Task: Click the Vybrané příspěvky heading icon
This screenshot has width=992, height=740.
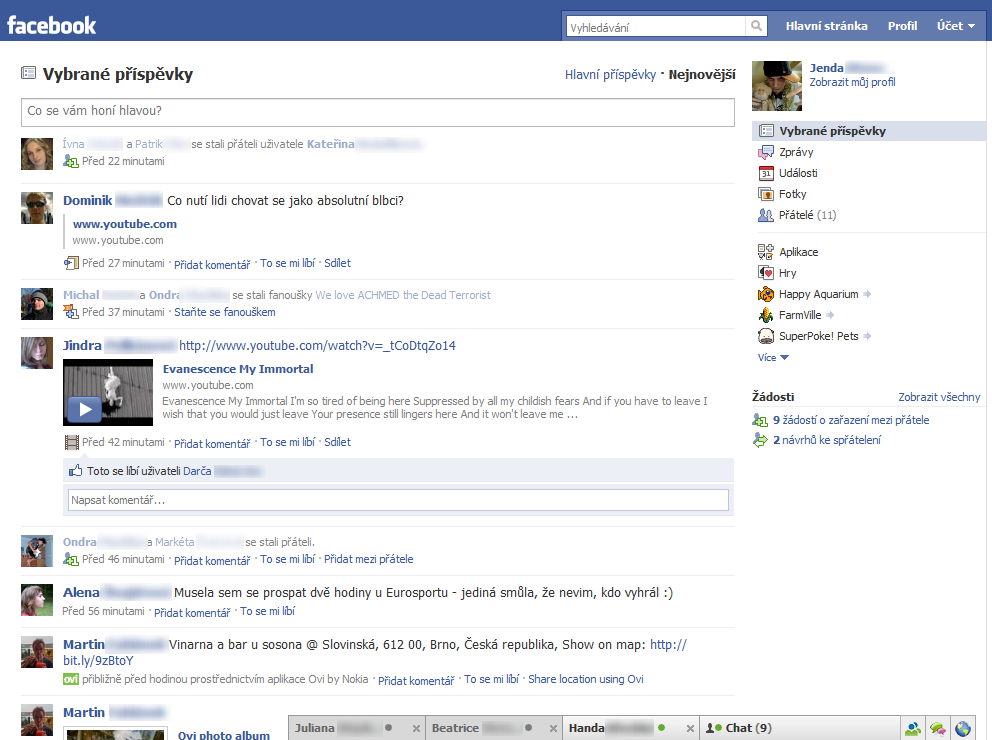Action: click(x=28, y=73)
